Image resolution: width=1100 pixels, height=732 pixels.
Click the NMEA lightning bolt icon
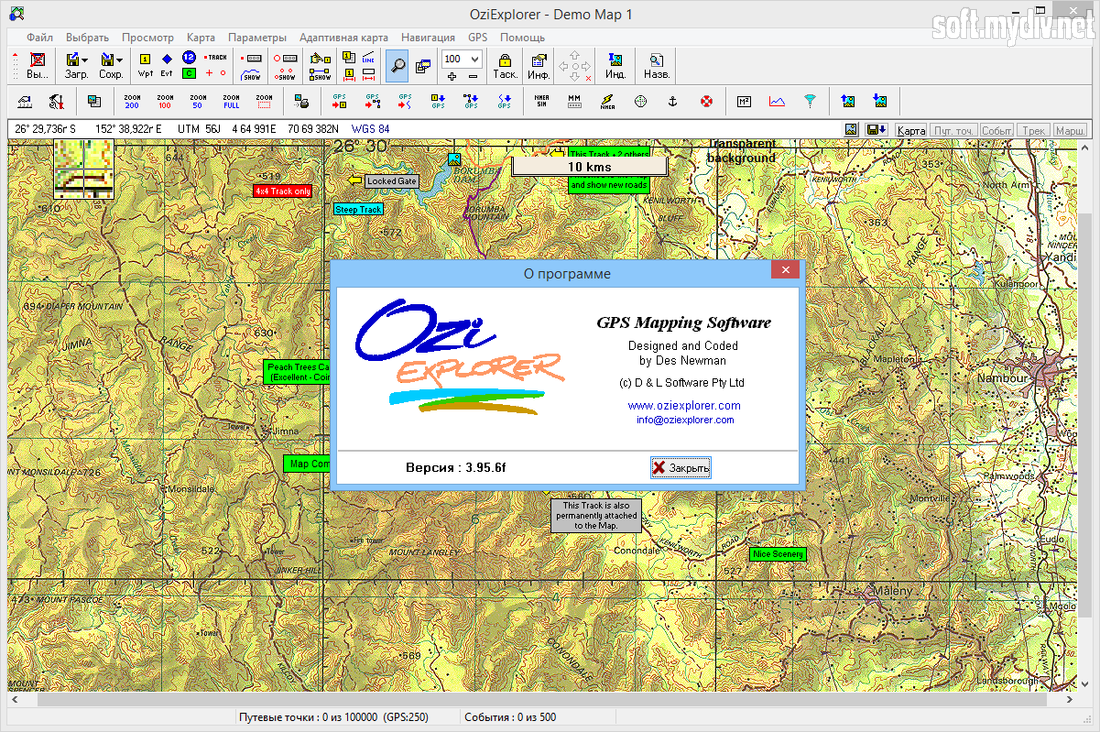(x=608, y=102)
